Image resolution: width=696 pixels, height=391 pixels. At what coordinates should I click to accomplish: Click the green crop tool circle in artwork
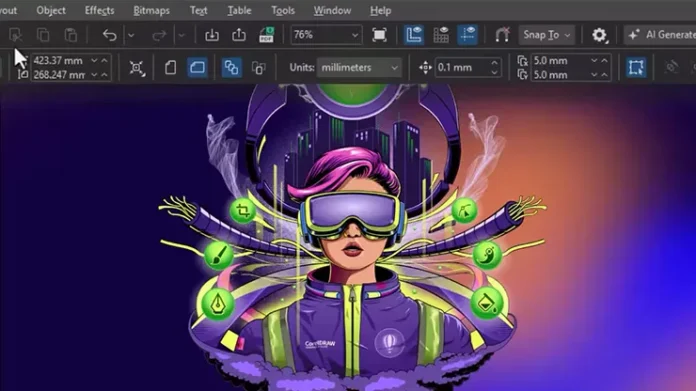point(243,210)
